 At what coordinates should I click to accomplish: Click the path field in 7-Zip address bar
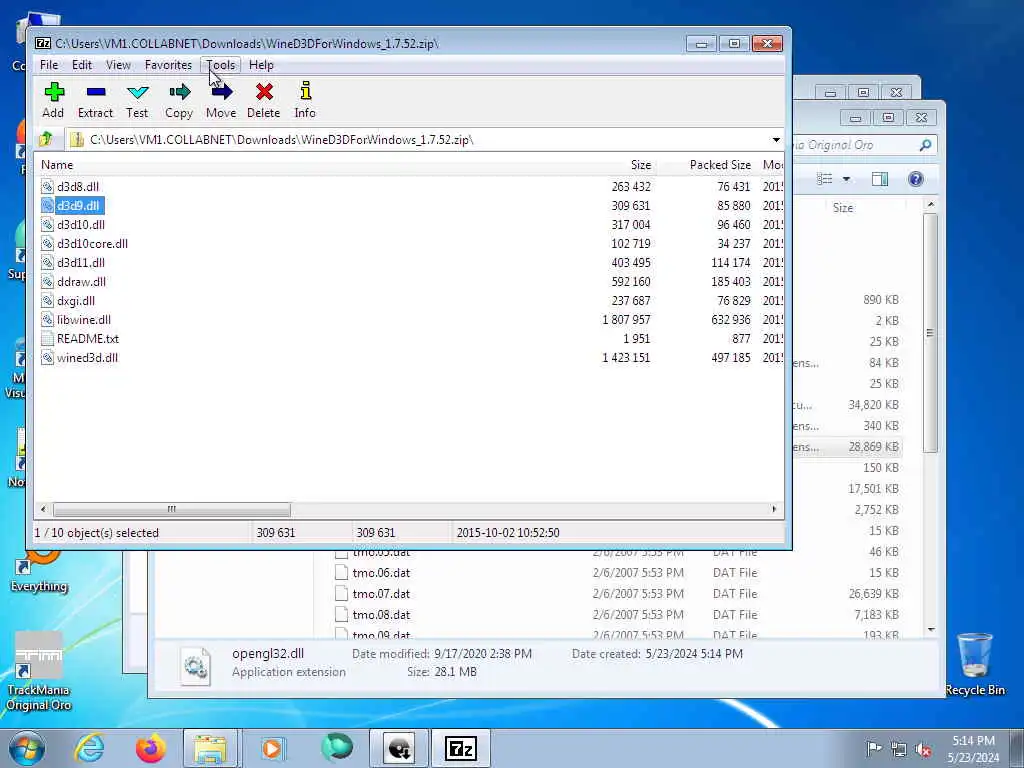pos(418,140)
